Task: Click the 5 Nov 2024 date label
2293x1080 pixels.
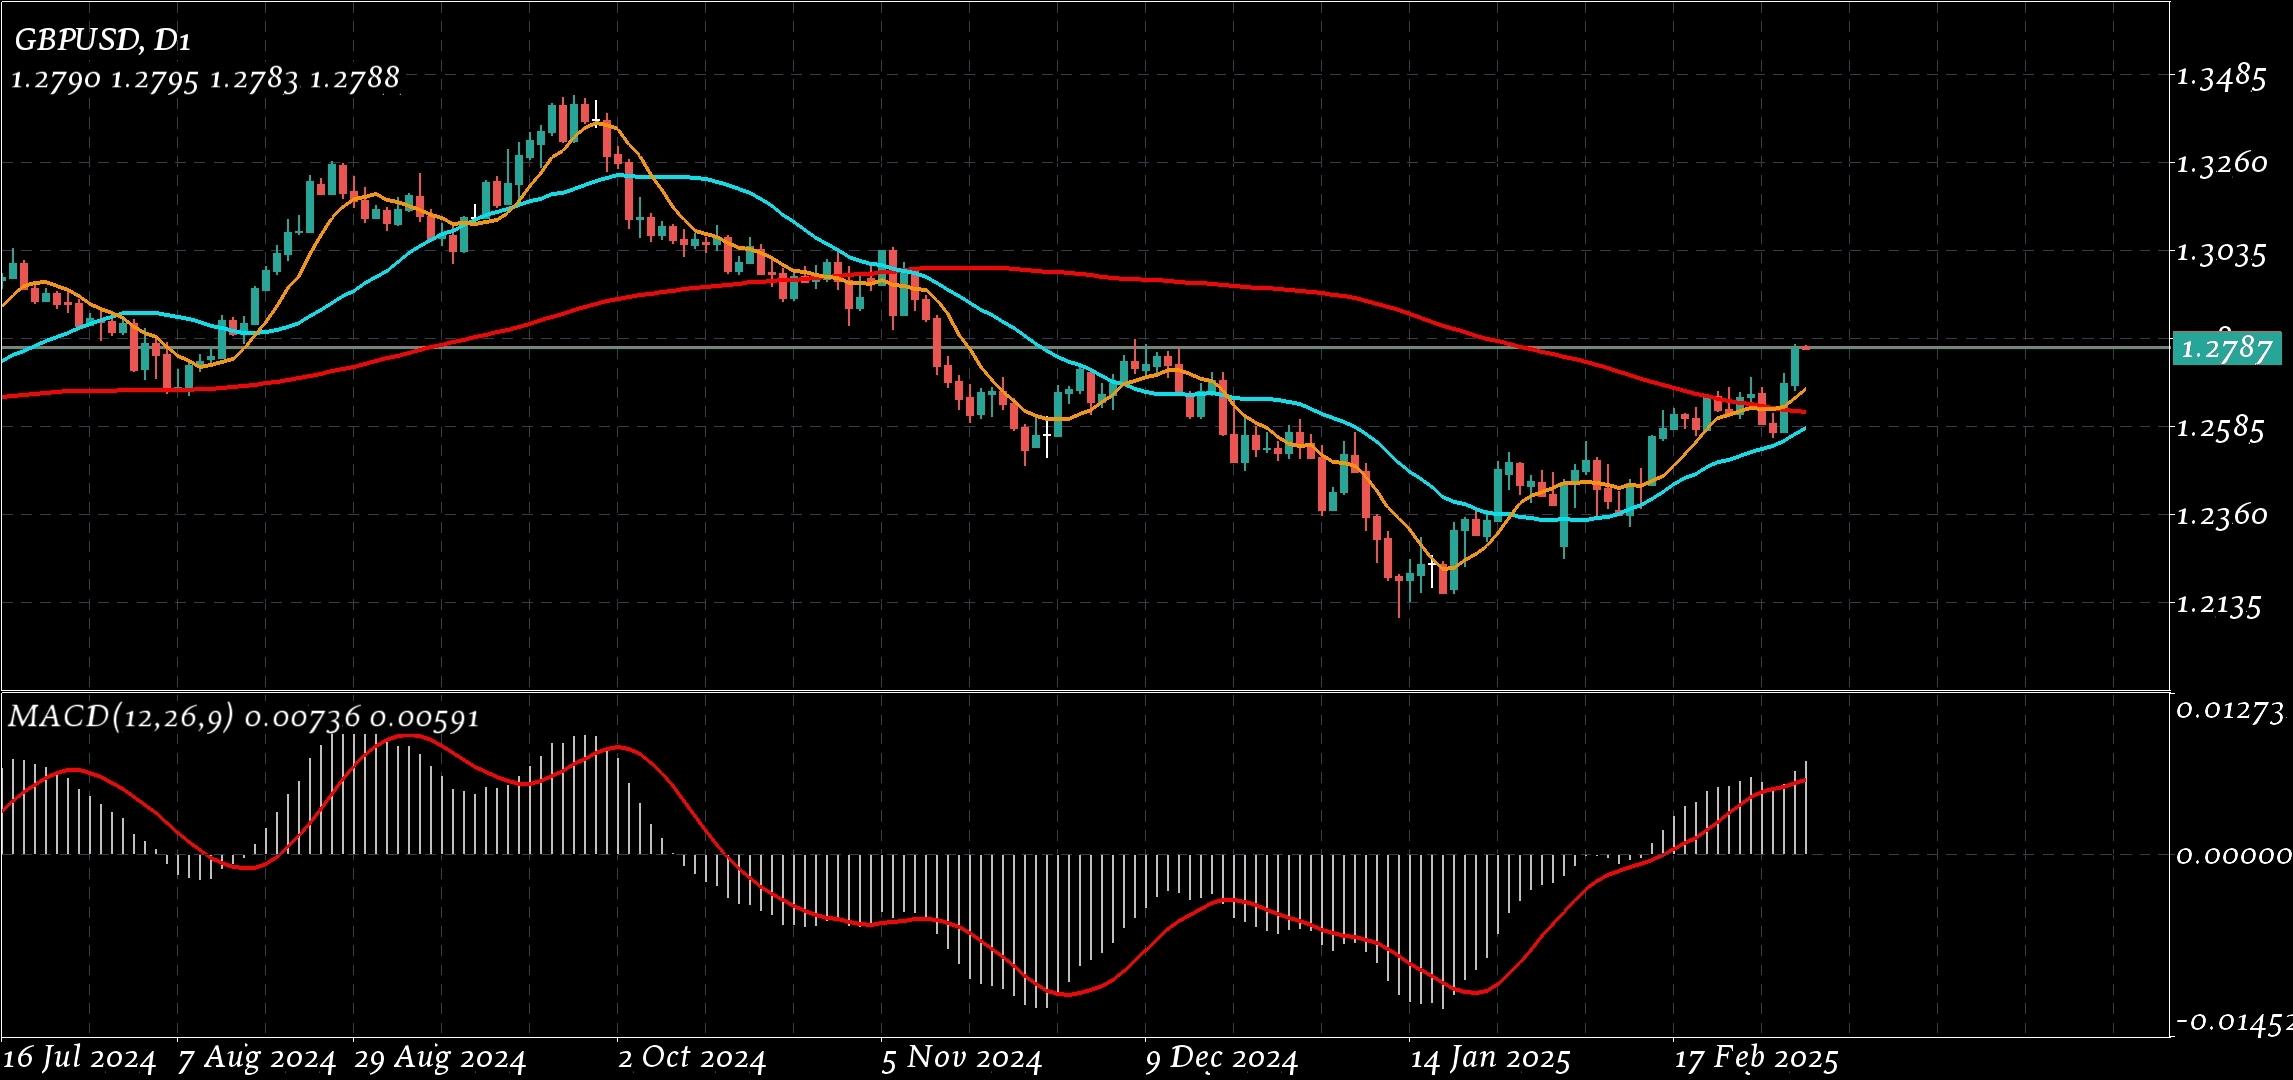Action: click(962, 1058)
